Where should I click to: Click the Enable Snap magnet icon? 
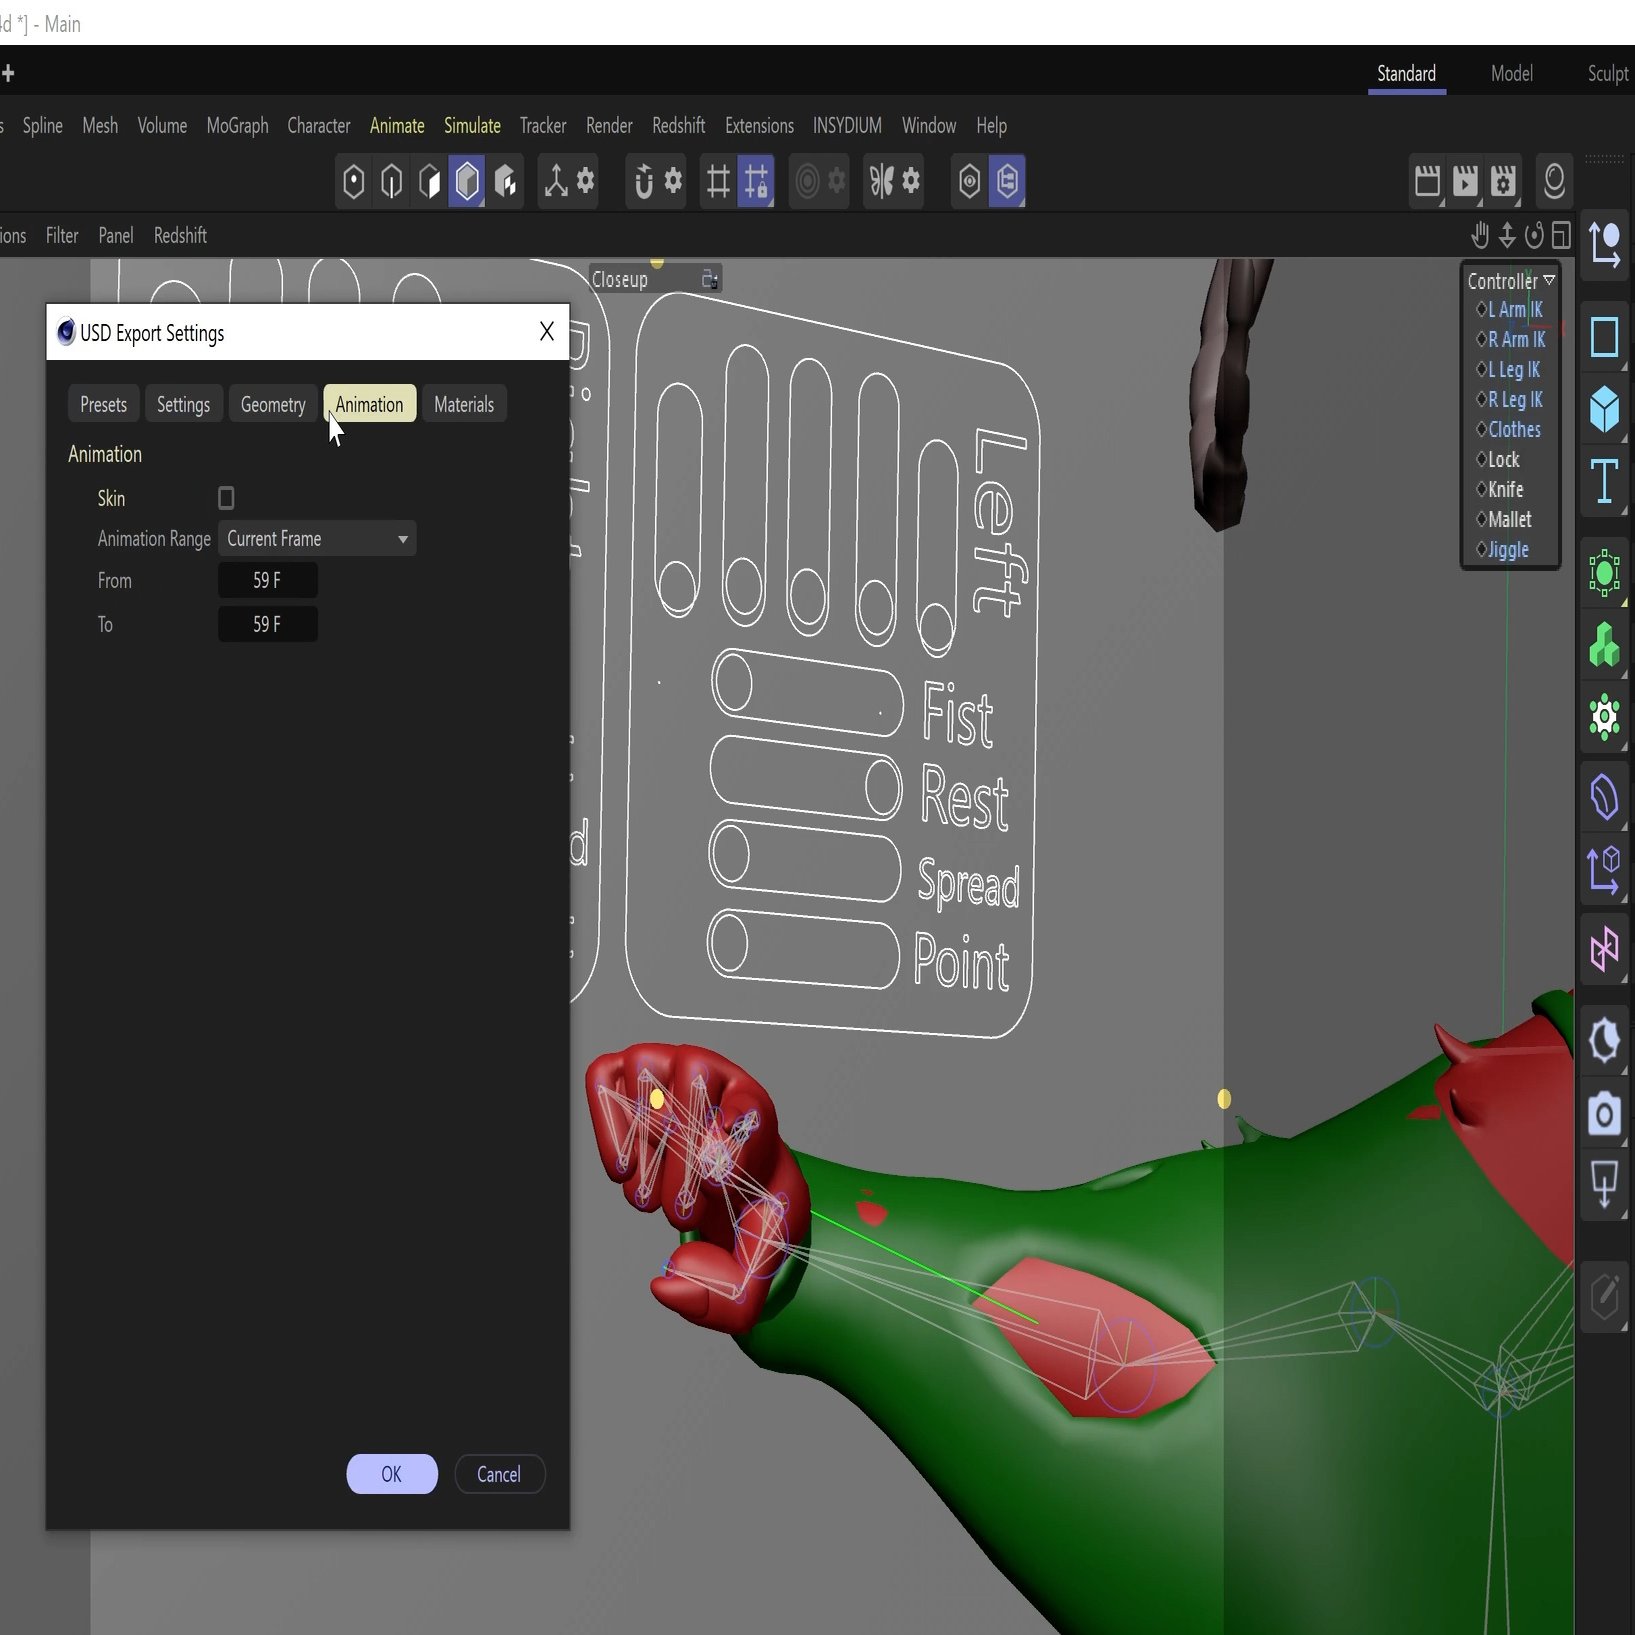tap(644, 181)
